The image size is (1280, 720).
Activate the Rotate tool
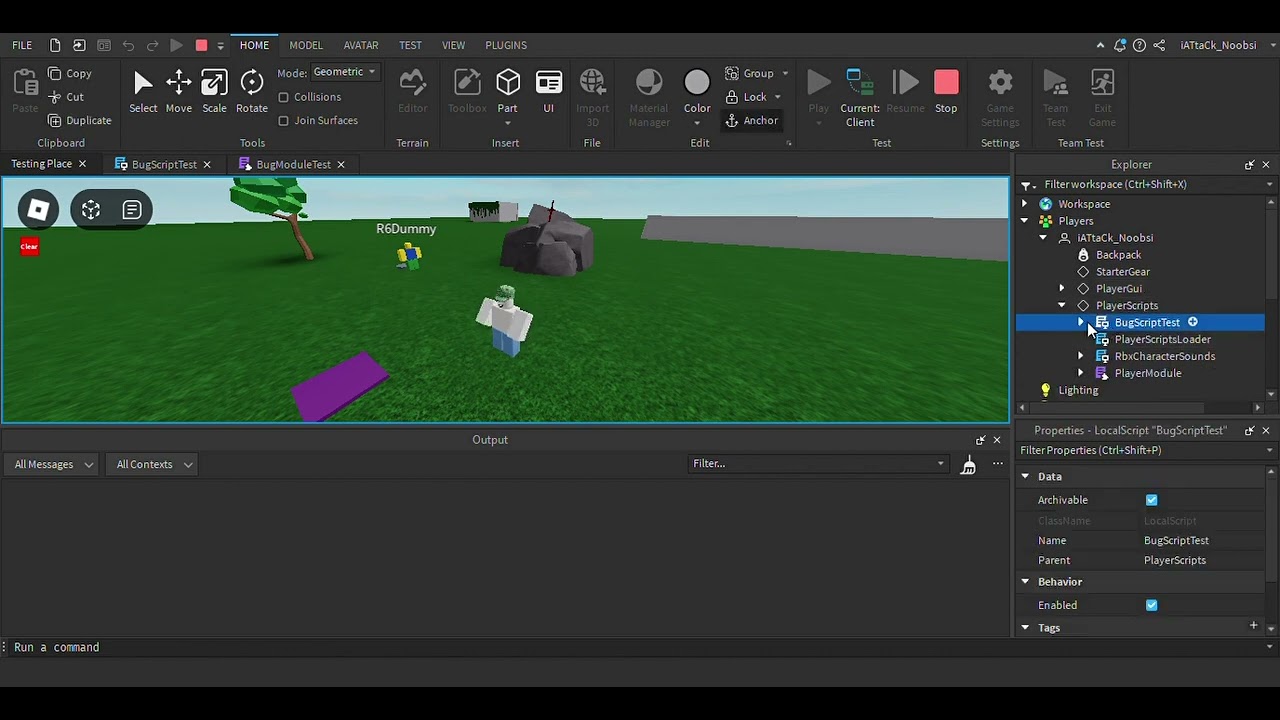tap(251, 90)
